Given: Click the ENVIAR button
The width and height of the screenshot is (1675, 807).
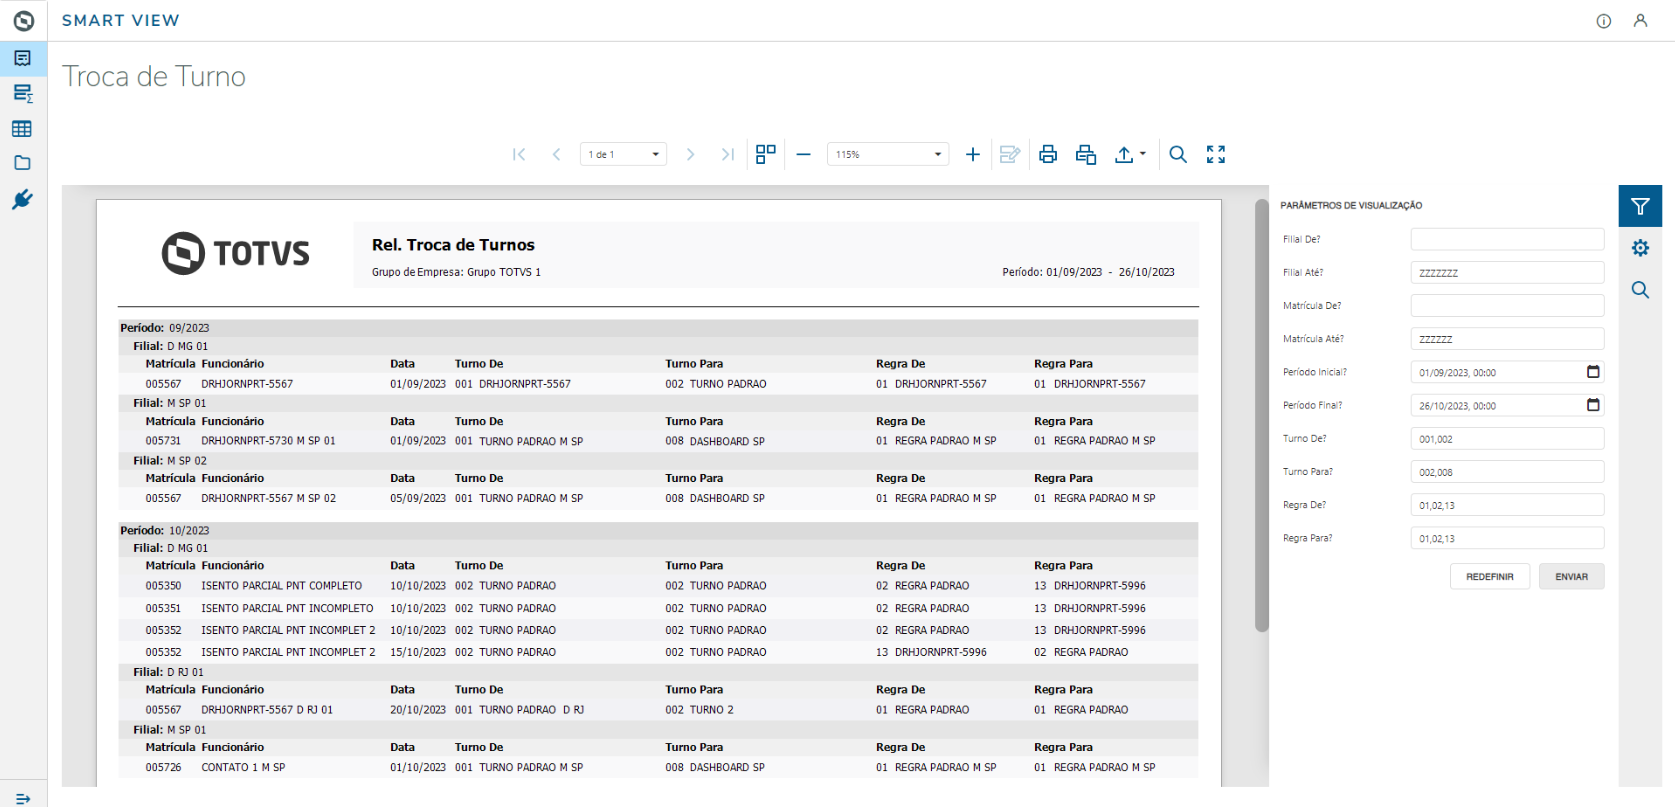Looking at the screenshot, I should [1571, 576].
